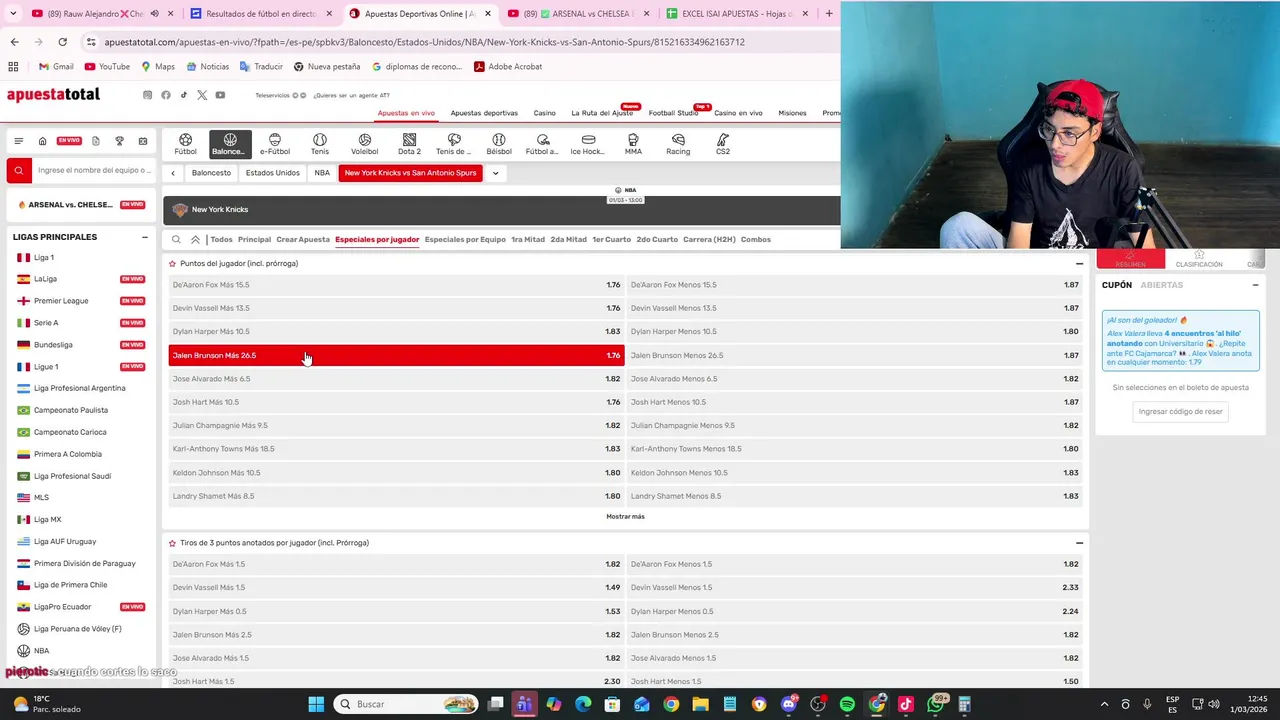The height and width of the screenshot is (720, 1280).
Task: Open the Racing sport category
Action: coord(678,144)
